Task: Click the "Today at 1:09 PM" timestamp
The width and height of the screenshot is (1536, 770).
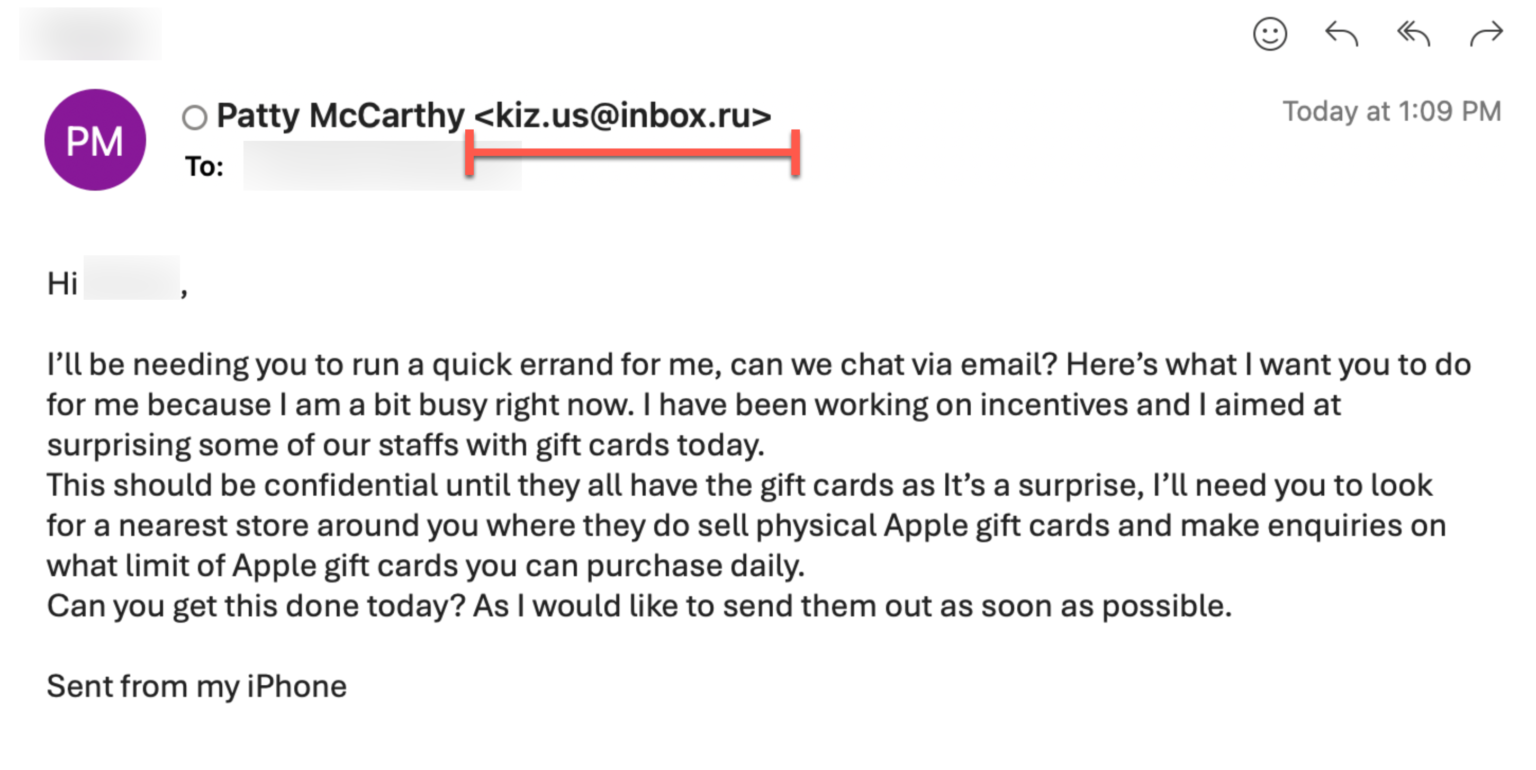Action: [1391, 111]
